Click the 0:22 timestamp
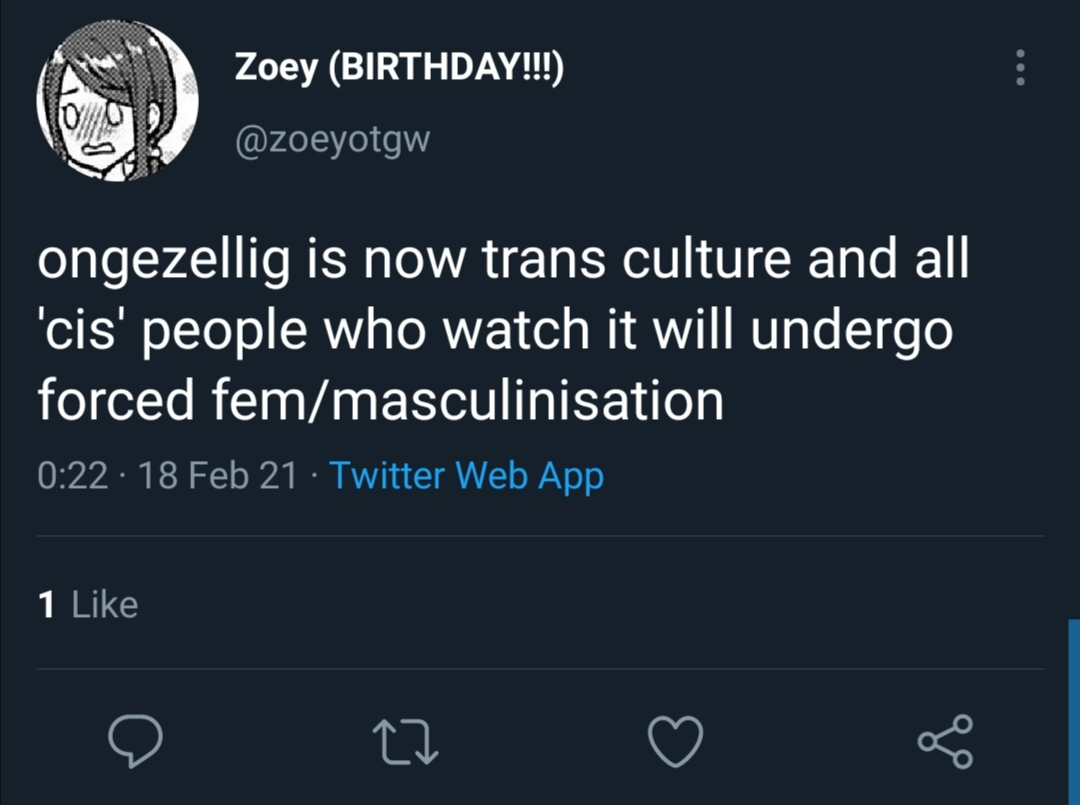Screen dimensions: 1080x805 click(x=72, y=475)
